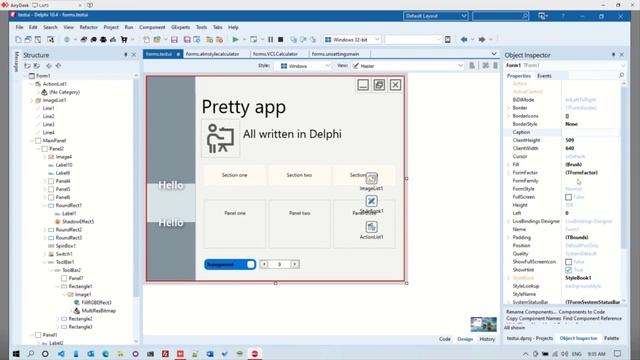The width and height of the screenshot is (640, 360).
Task: Decrease the SpinBox value with left arrow
Action: pyautogui.click(x=264, y=264)
